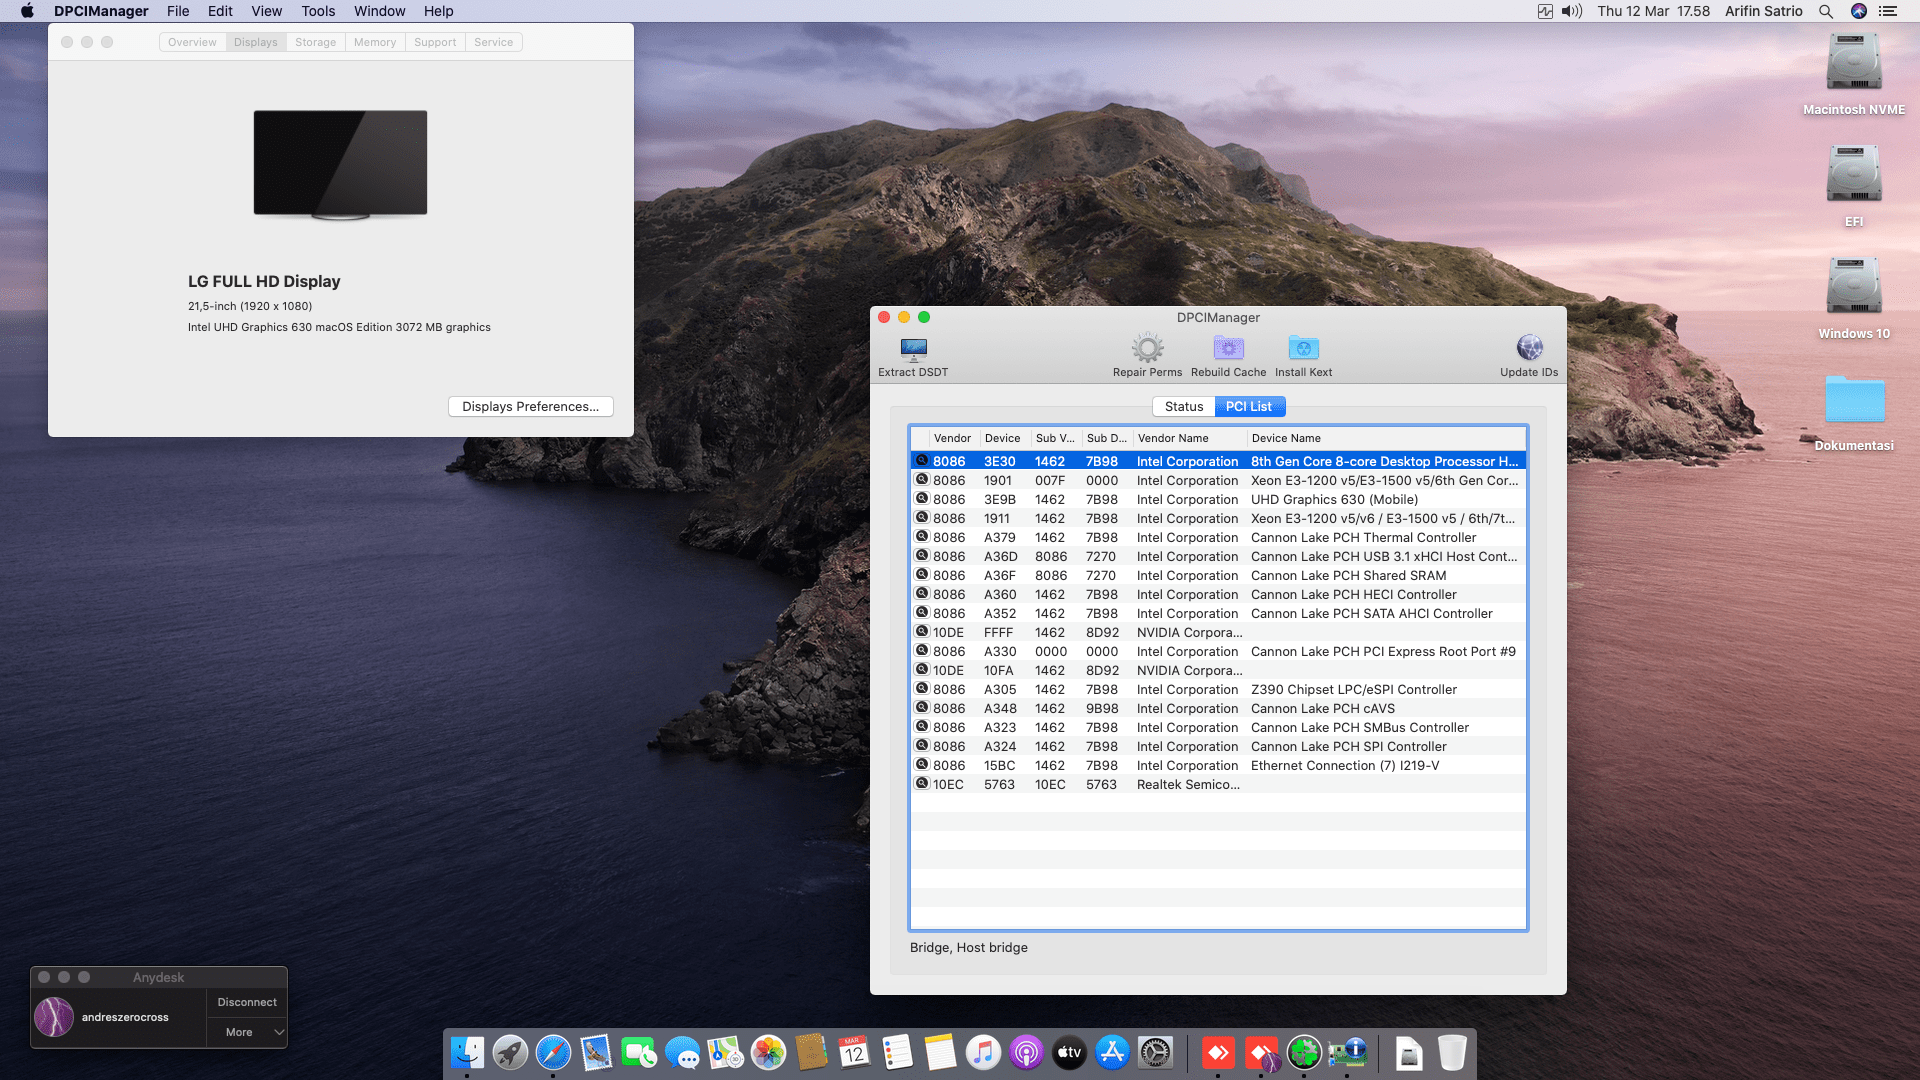Launch Safari from the dock

553,1053
